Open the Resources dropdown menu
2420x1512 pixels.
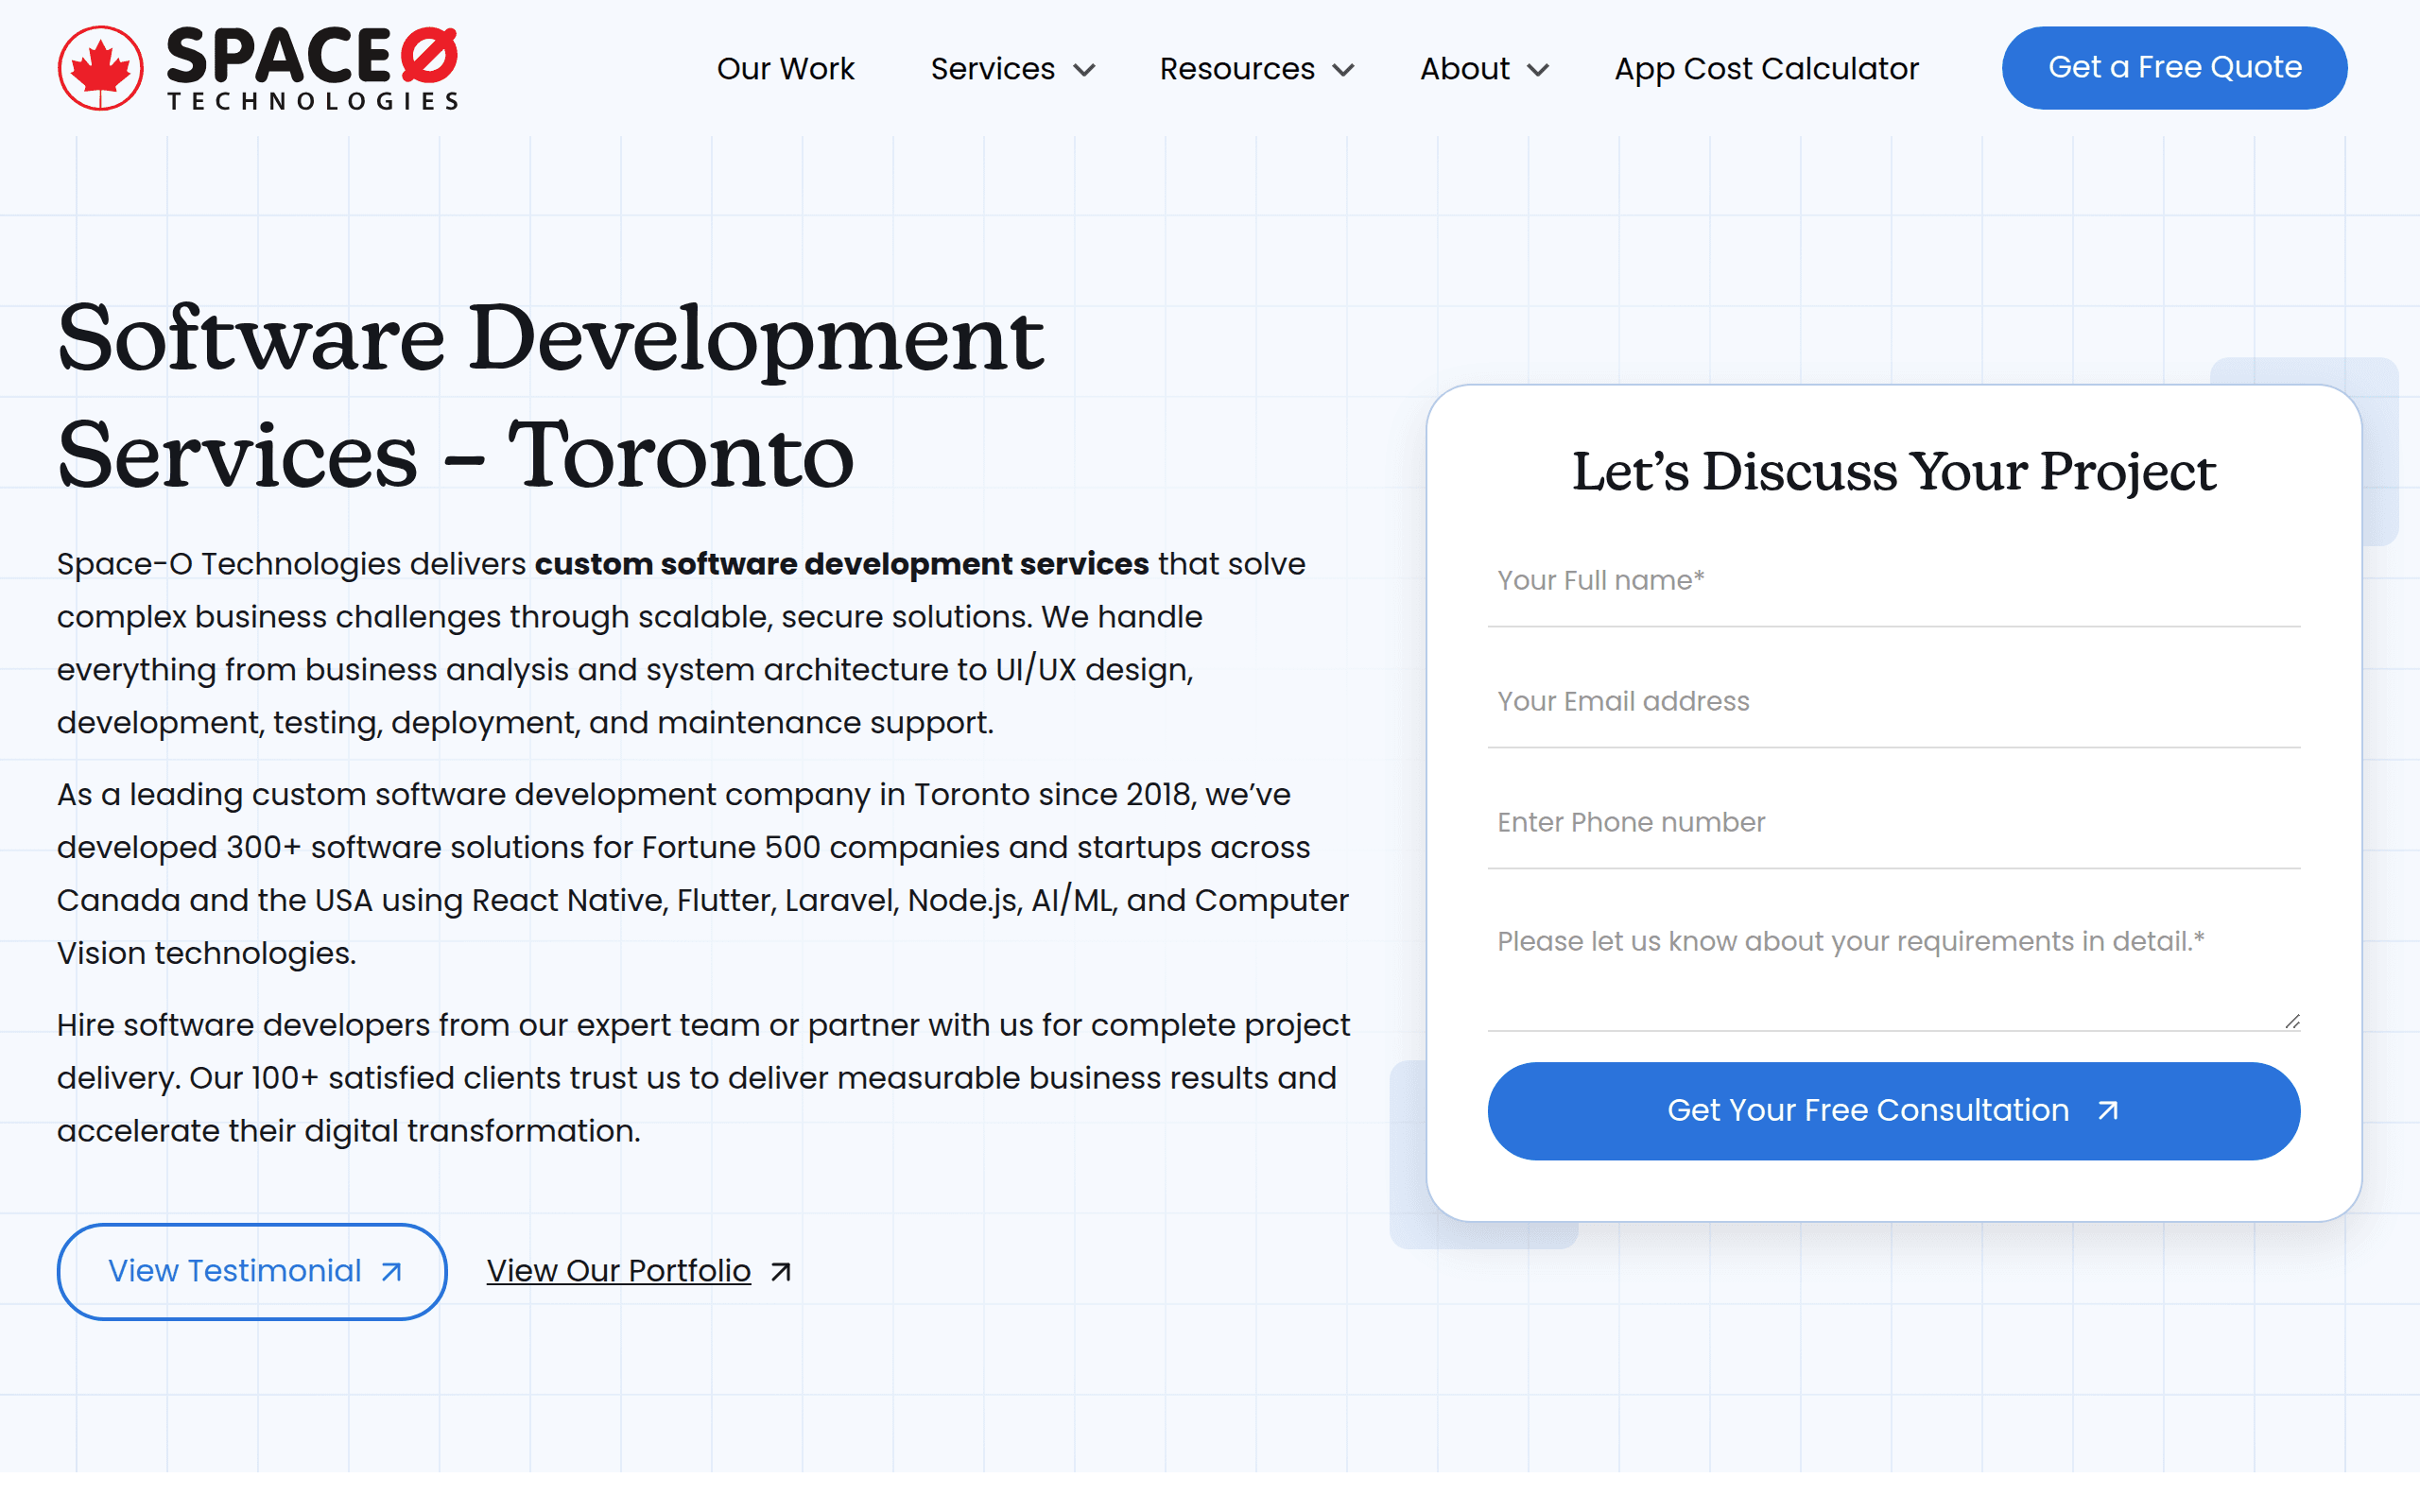1256,68
